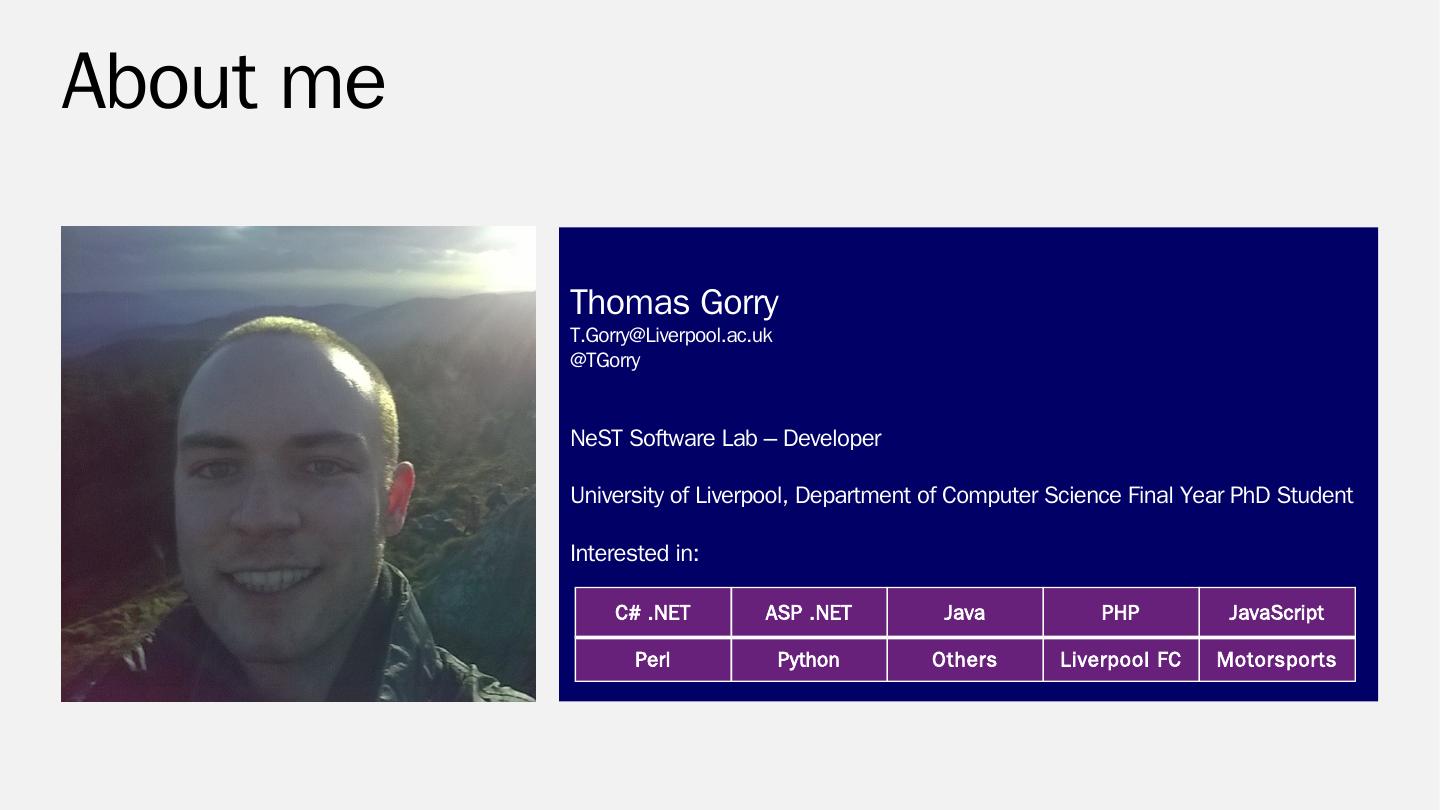The image size is (1440, 810).
Task: Click the Others table cell
Action: (x=965, y=660)
